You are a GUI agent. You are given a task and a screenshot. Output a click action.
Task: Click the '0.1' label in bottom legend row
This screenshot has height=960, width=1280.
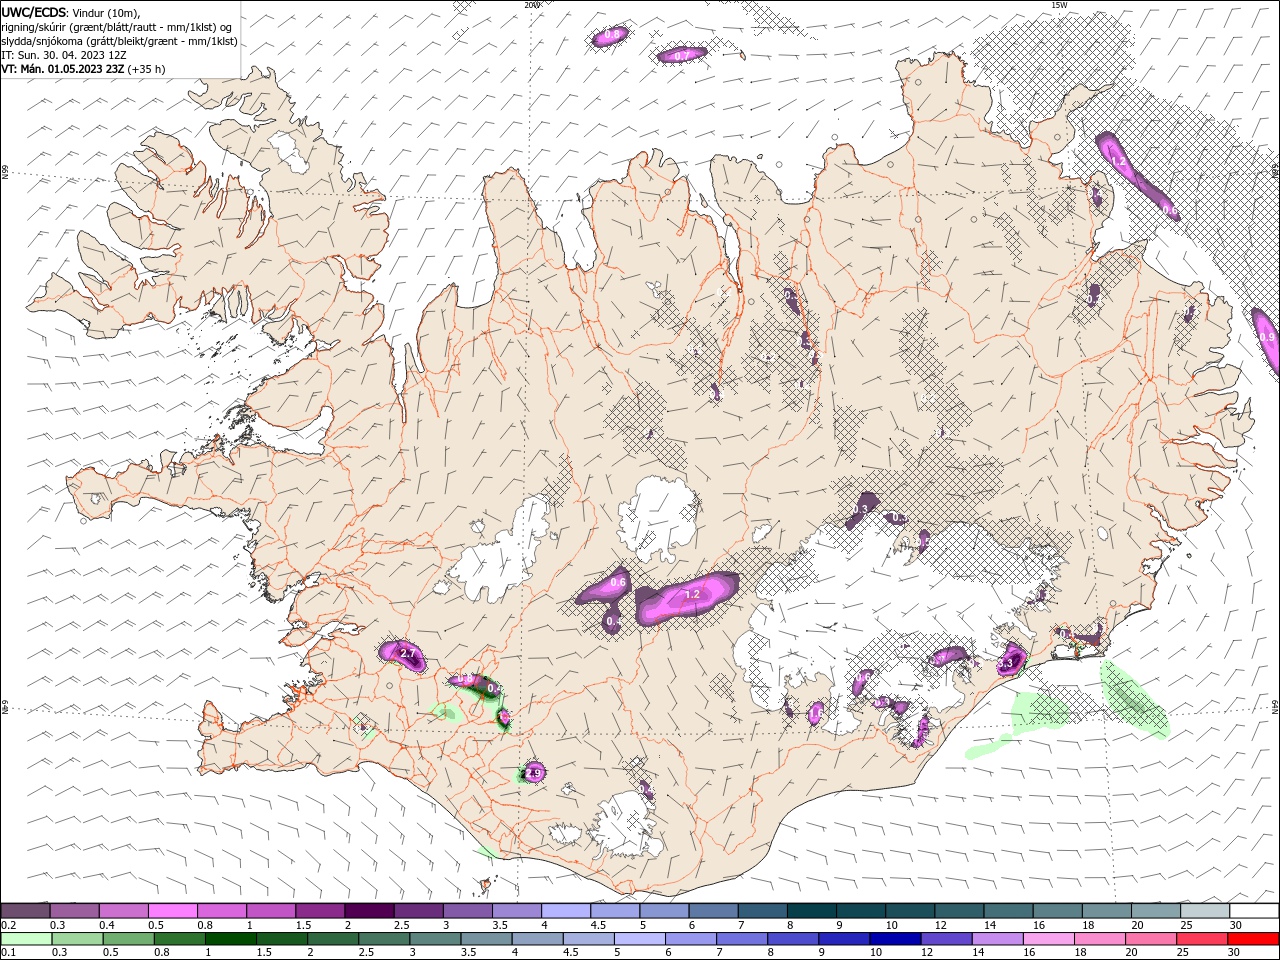coord(9,953)
